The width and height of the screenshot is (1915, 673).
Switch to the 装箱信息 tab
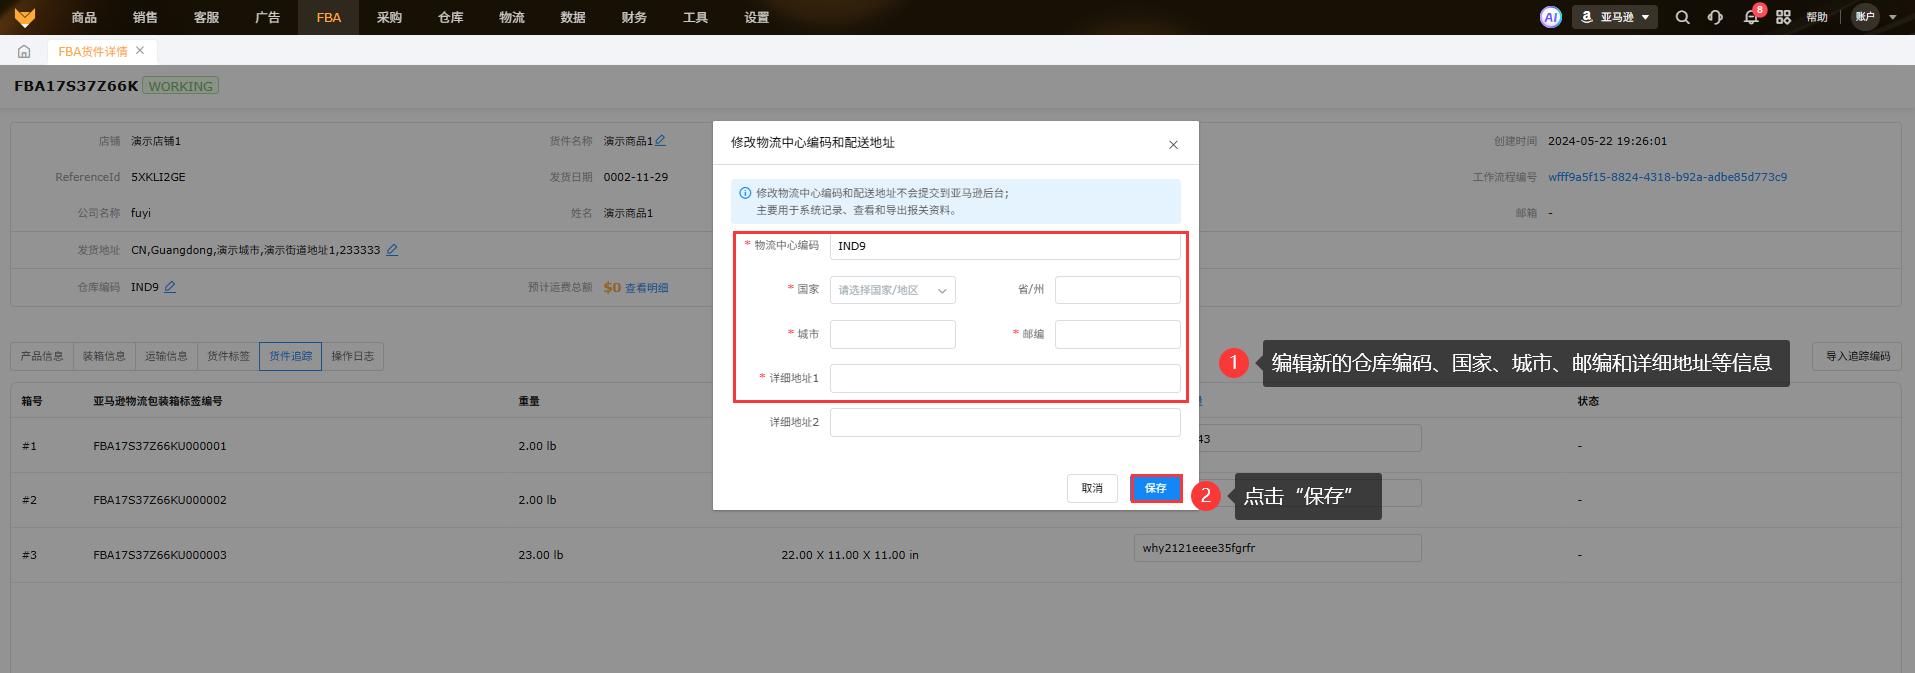pos(104,356)
